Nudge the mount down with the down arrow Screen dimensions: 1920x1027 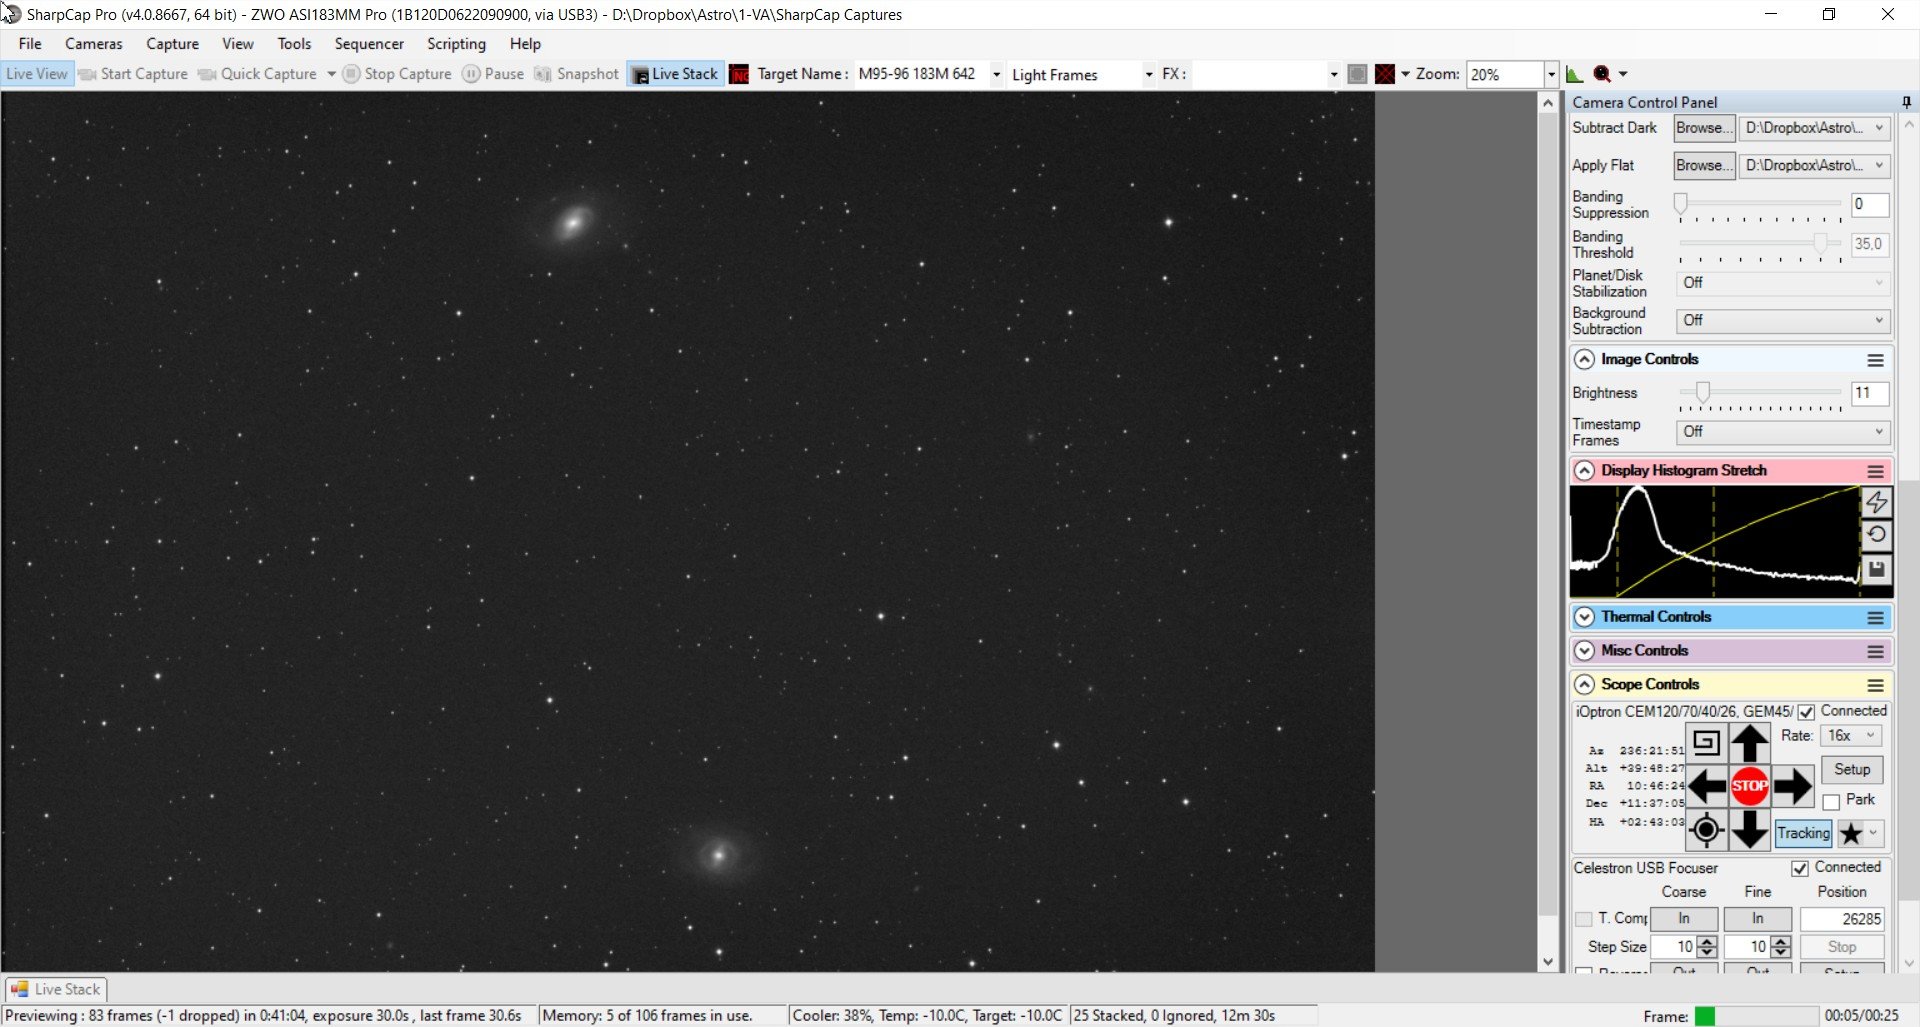coord(1750,830)
